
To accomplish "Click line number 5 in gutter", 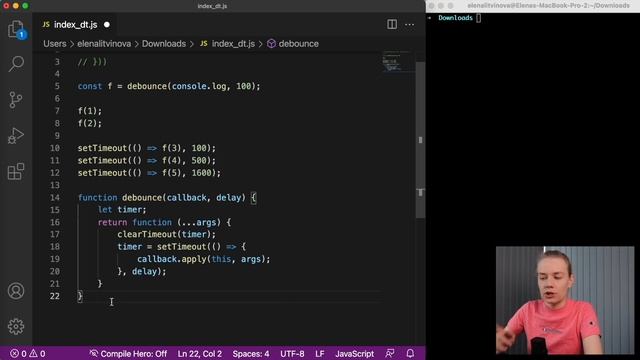I will [57, 86].
